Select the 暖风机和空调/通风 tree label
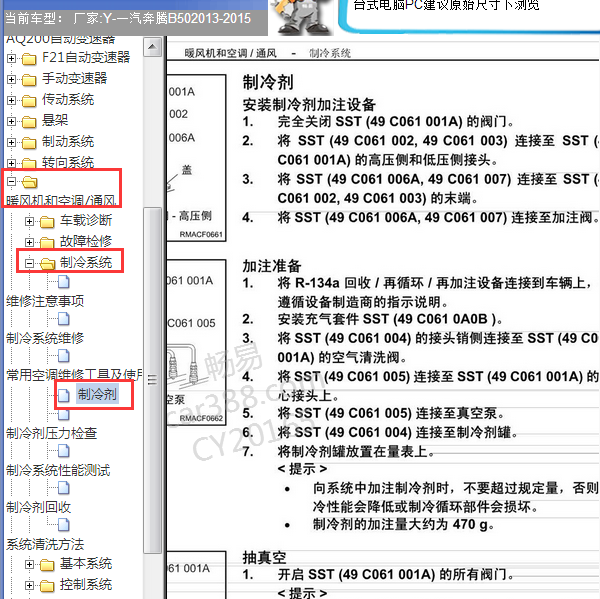Viewport: 600px width, 599px height. (61, 200)
